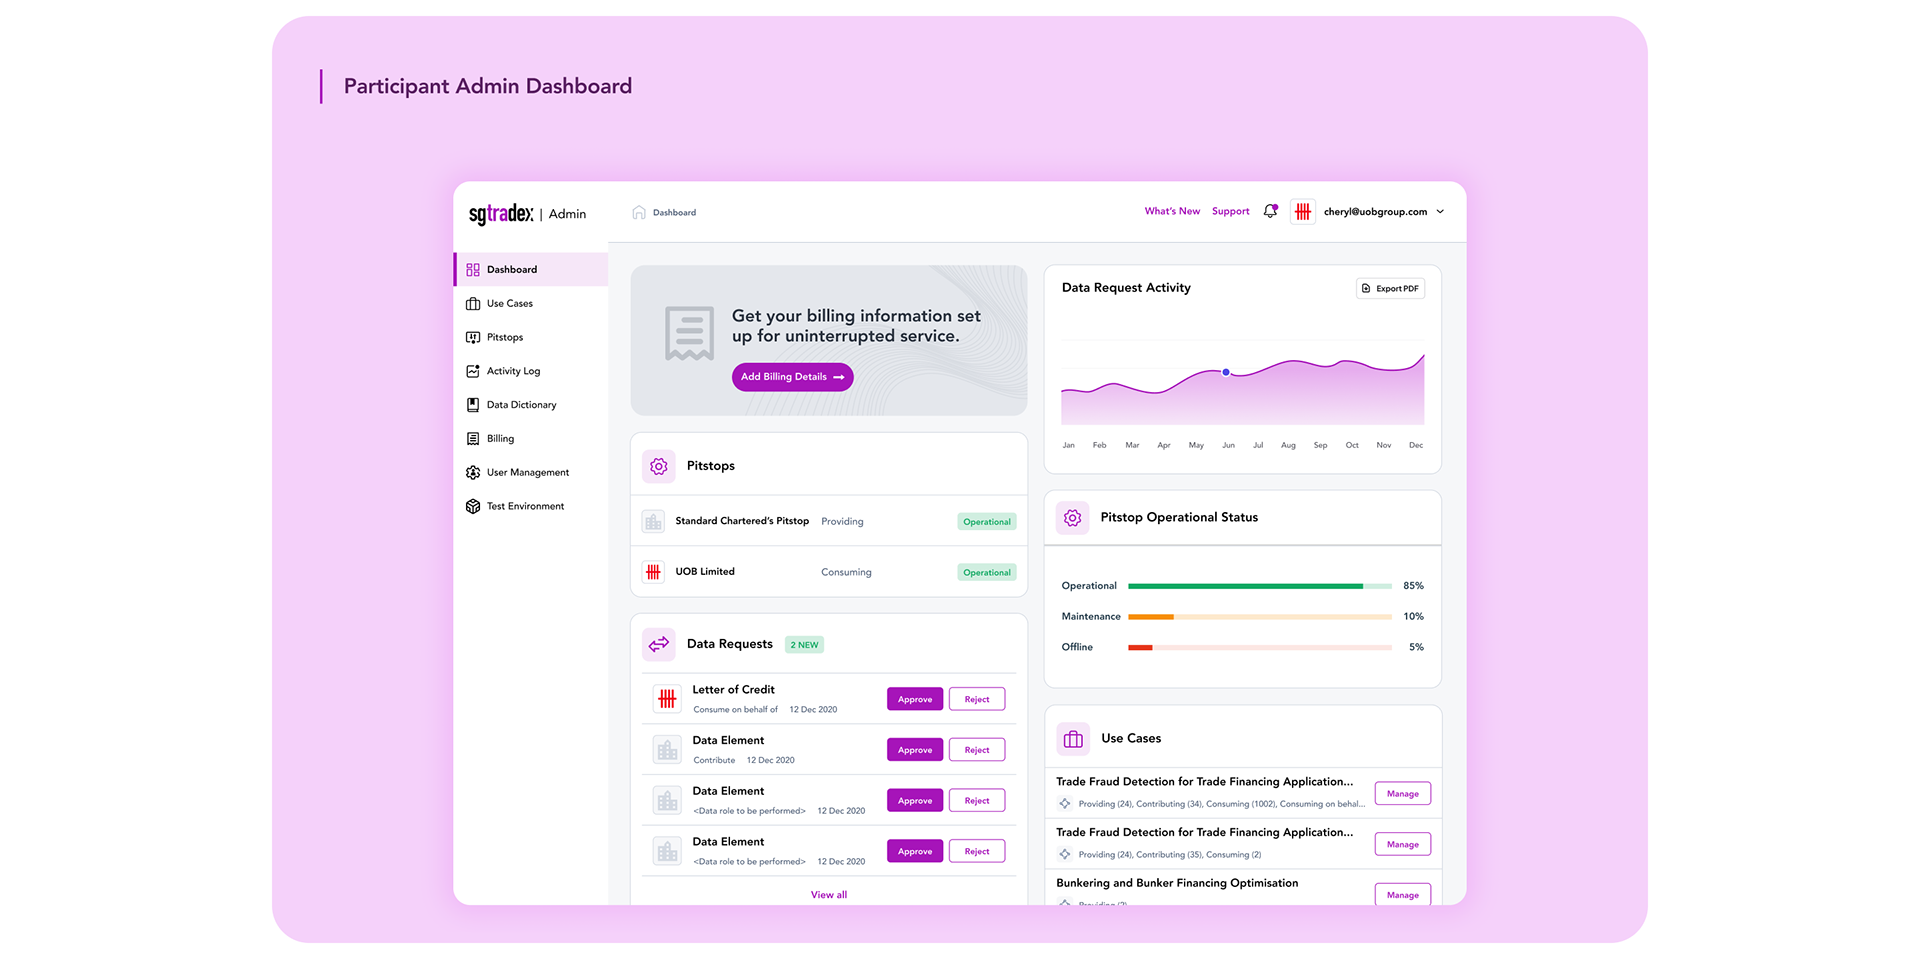Open Use Cases in the sidebar

tap(531, 303)
